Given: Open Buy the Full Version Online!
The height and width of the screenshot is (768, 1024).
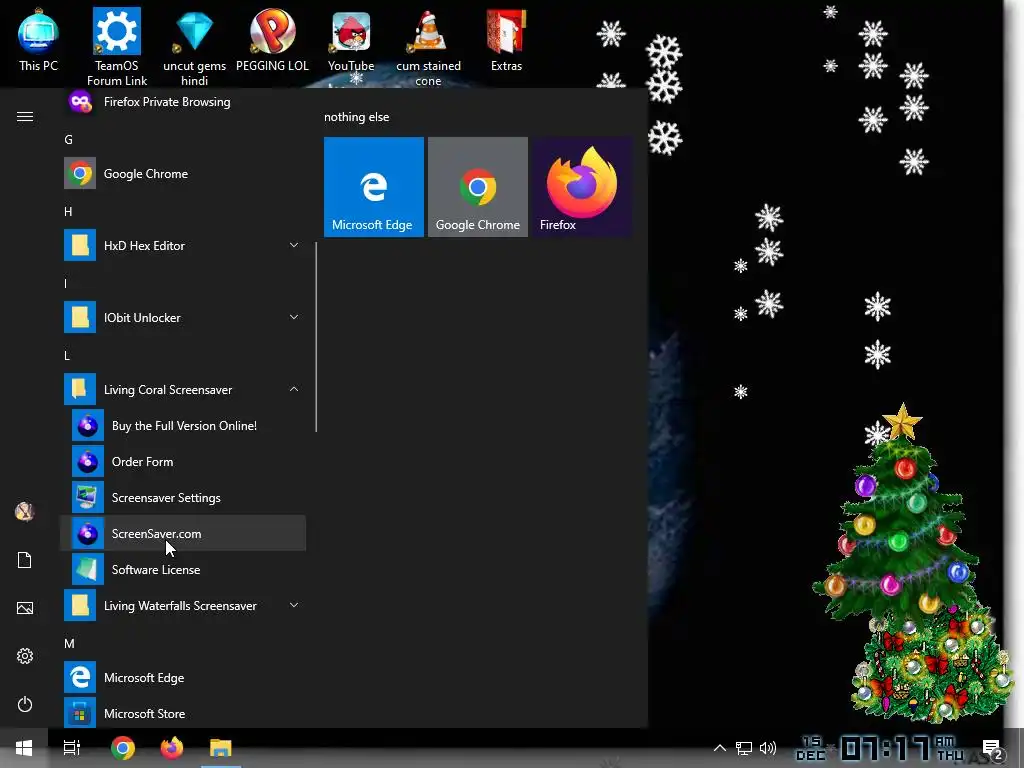Looking at the screenshot, I should (x=183, y=426).
